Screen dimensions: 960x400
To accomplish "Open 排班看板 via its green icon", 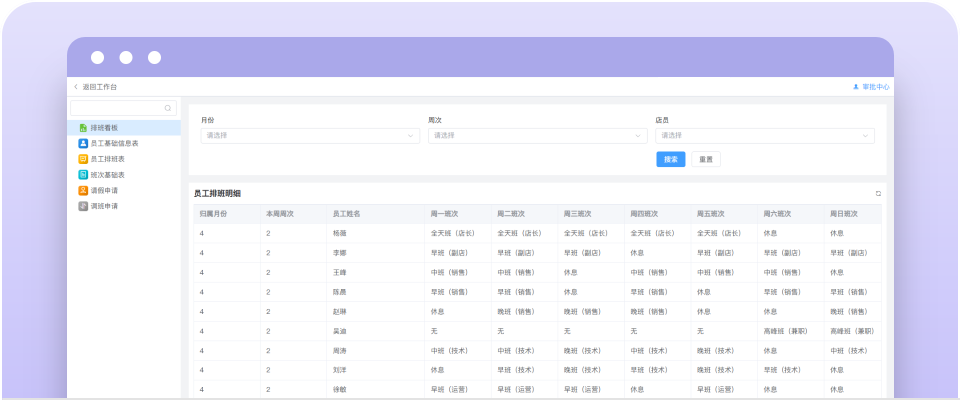I will click(83, 128).
